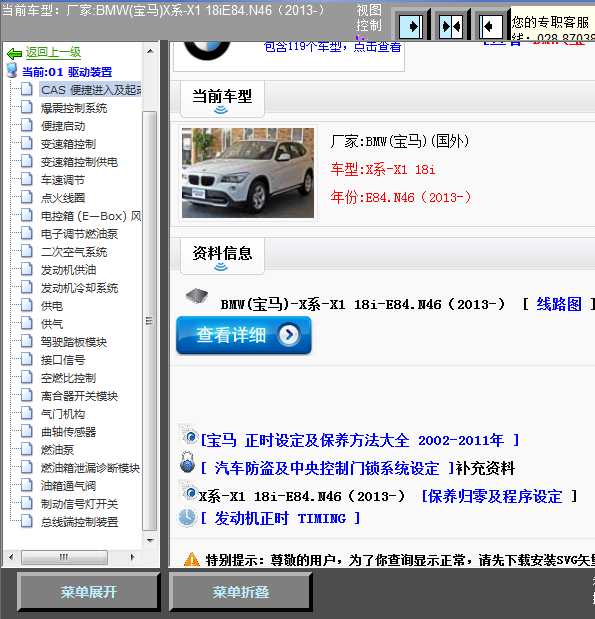Screen dimensions: 595x619
Task: Select 燃油箱泄漏诊断模块 item
Action: point(90,468)
